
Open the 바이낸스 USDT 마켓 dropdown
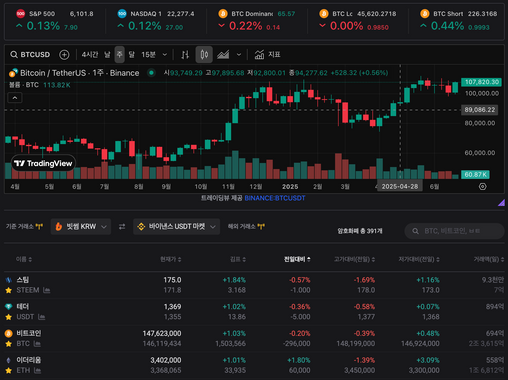176,227
